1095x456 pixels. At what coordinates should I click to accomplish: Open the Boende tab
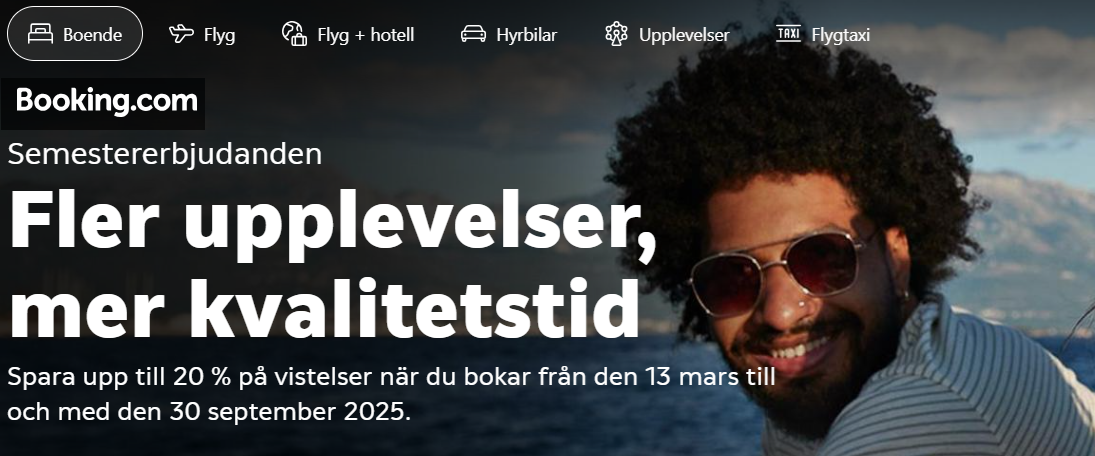(x=75, y=34)
